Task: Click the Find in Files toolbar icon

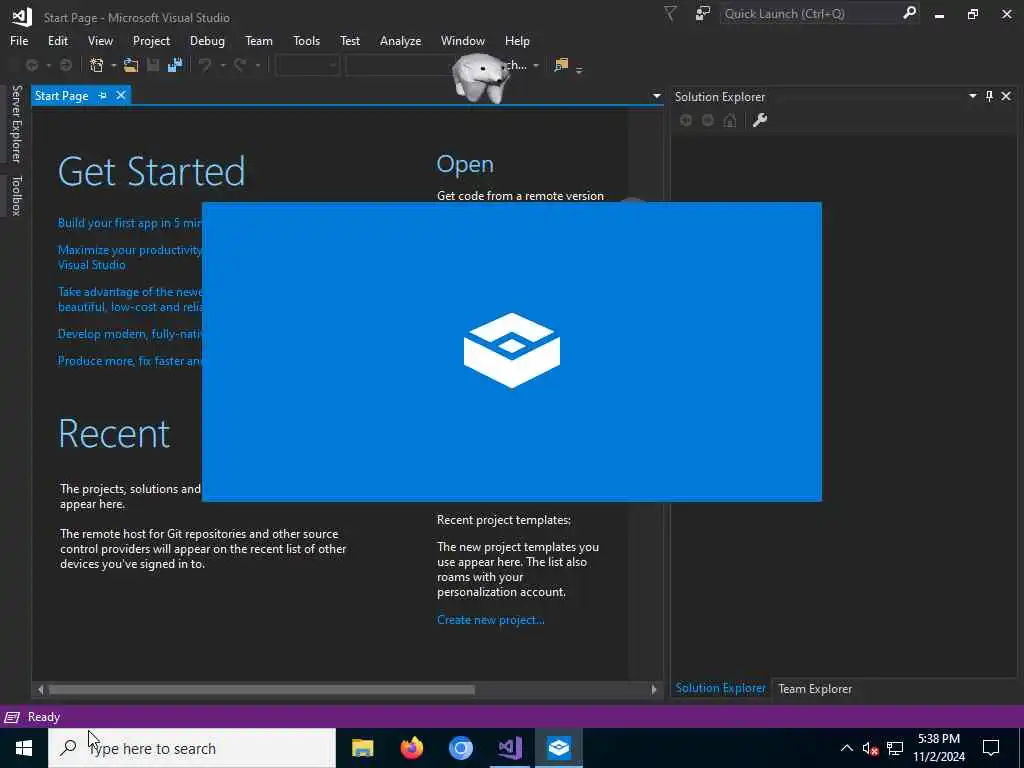Action: (x=561, y=65)
